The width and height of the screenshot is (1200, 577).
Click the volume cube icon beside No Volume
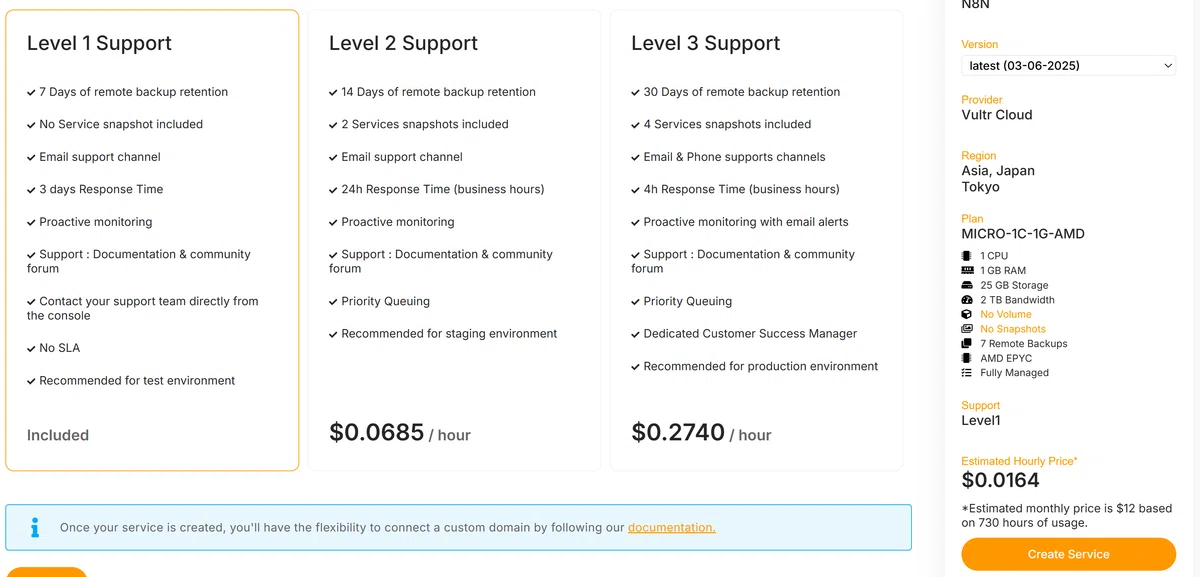coord(966,314)
